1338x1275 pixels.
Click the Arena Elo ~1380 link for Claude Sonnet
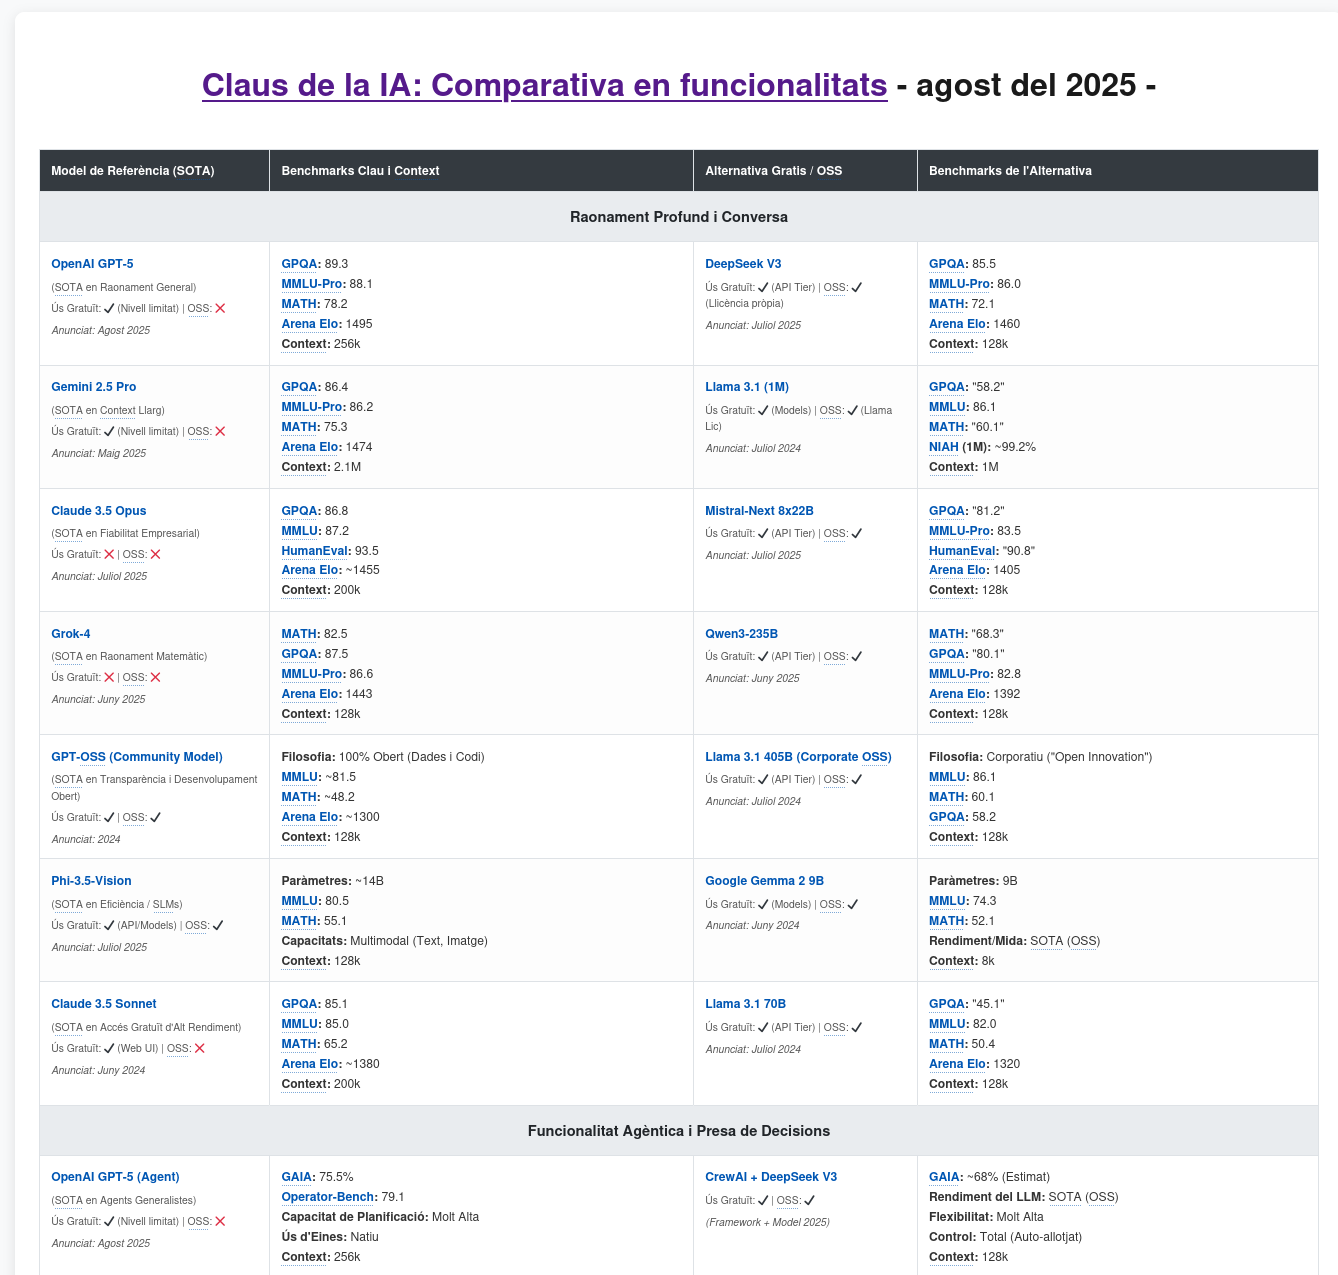(x=310, y=1064)
